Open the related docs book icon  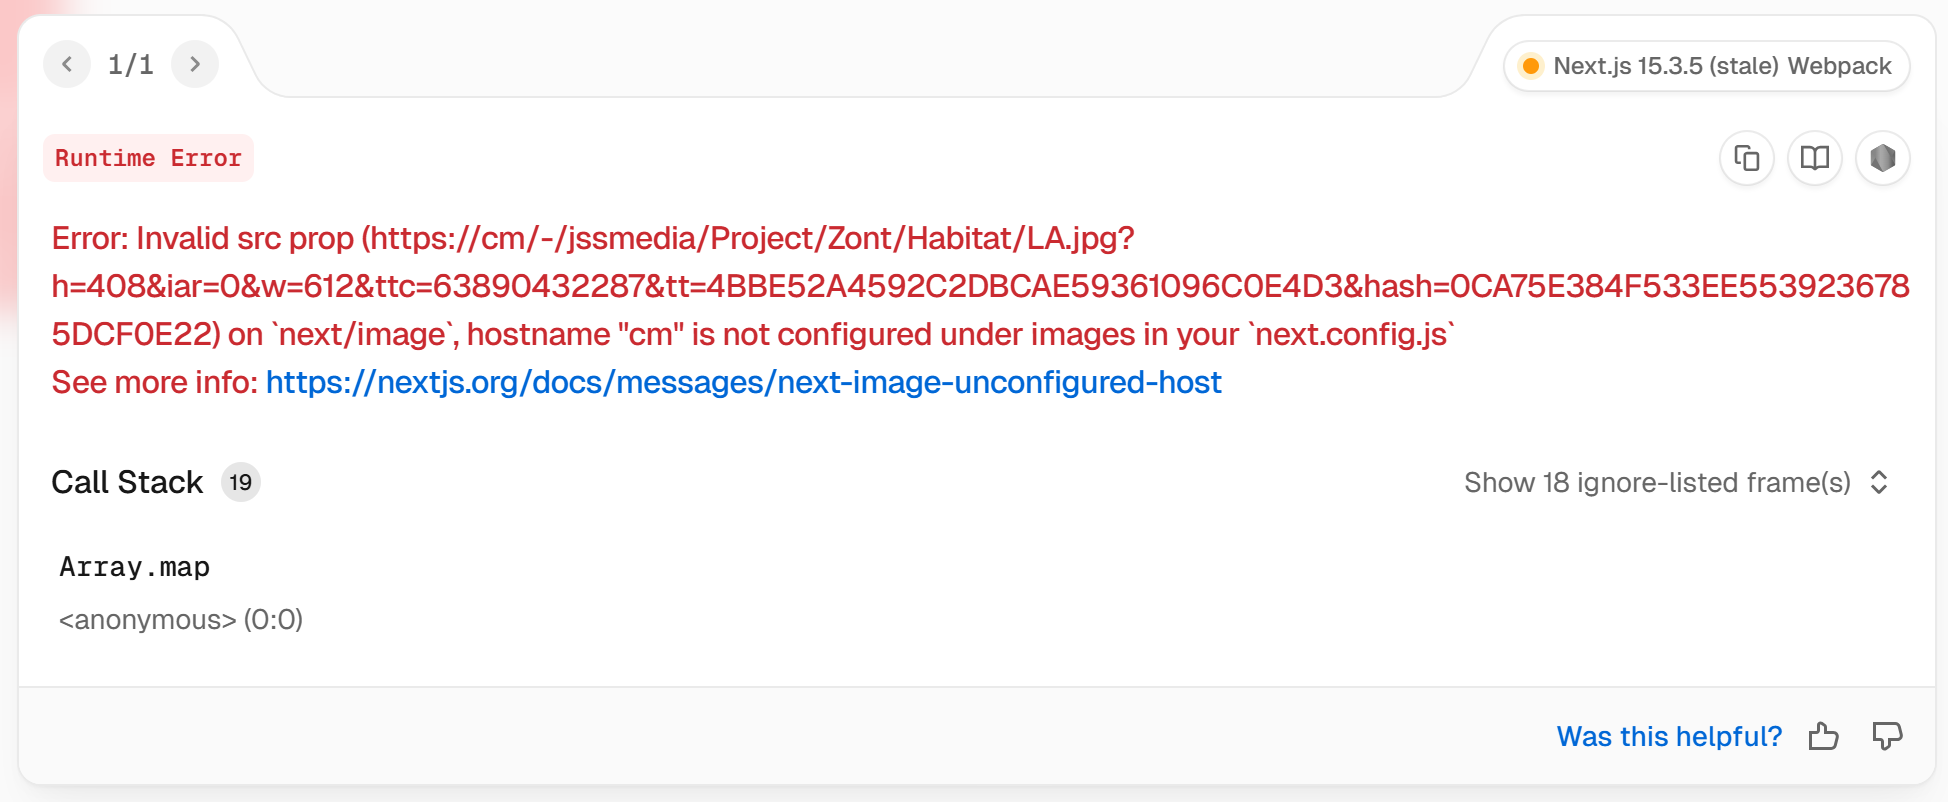(x=1815, y=158)
